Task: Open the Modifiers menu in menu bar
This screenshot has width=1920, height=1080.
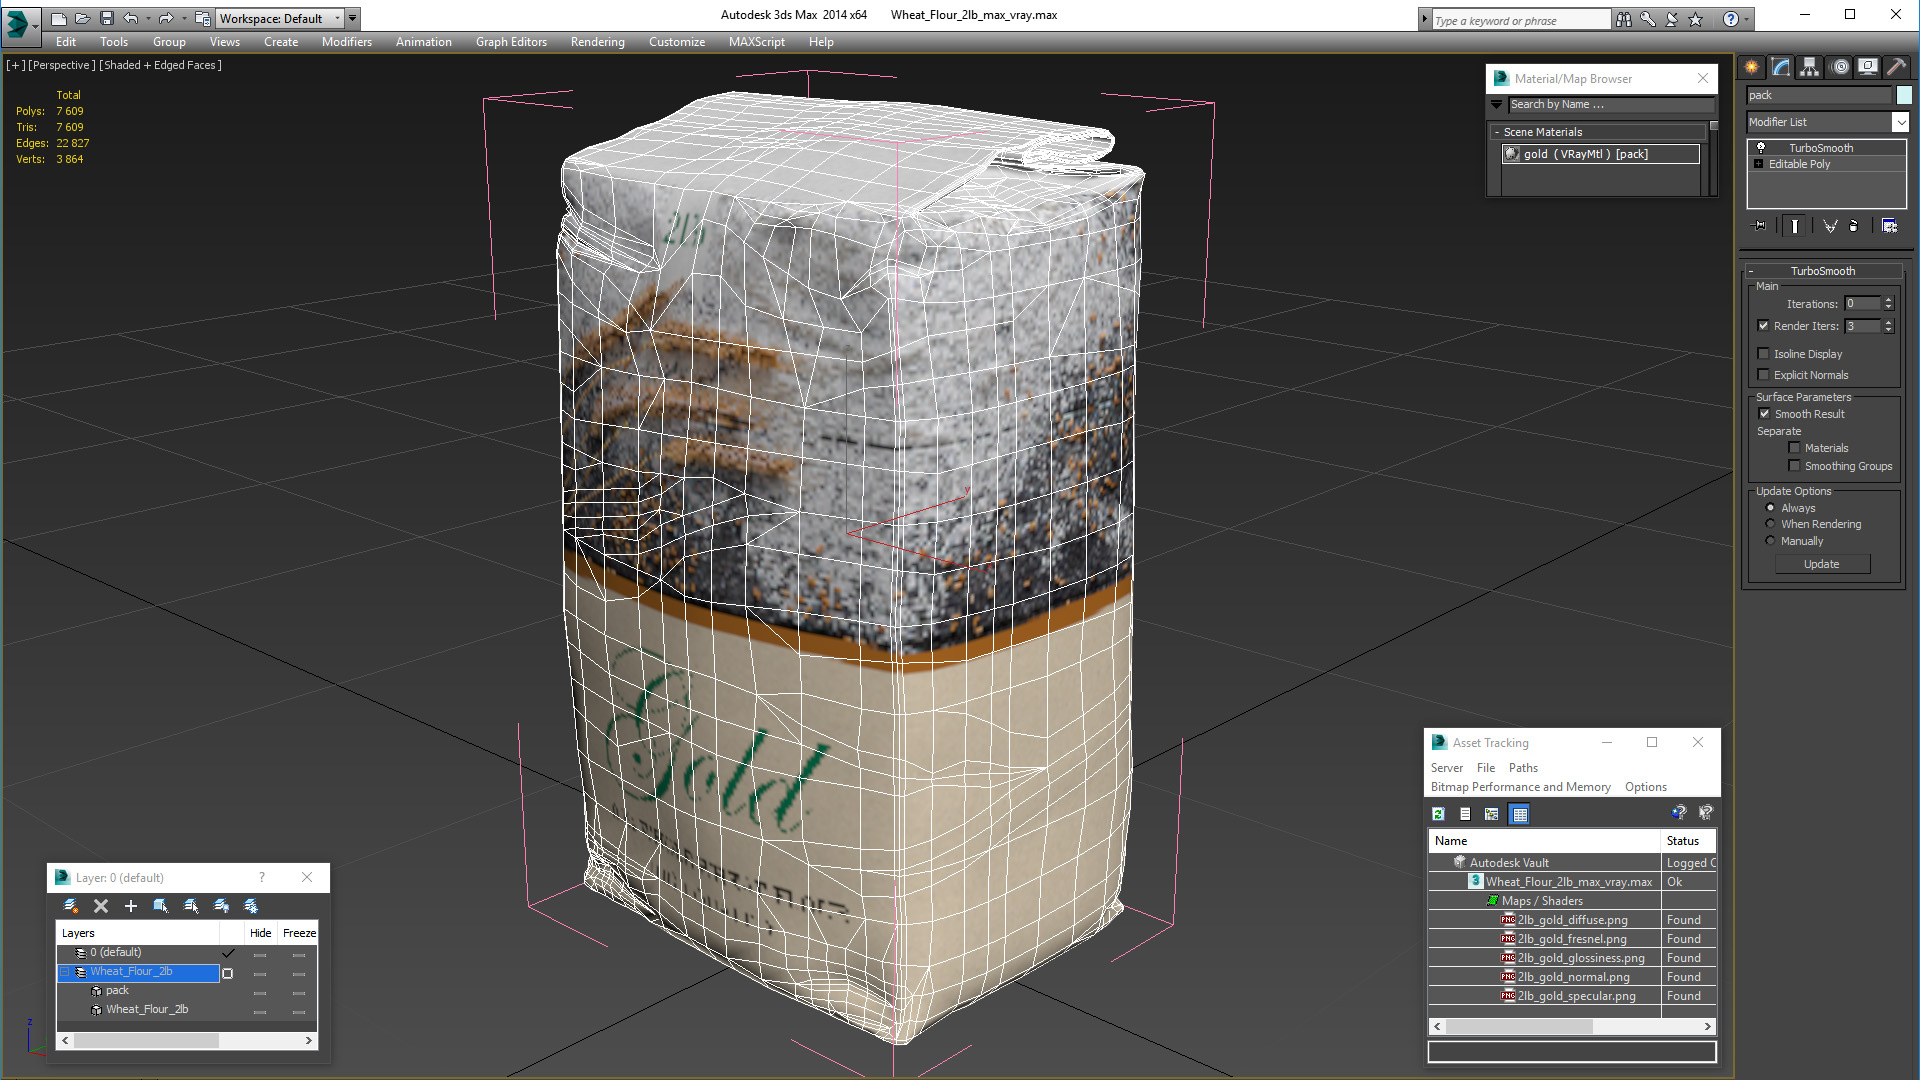Action: click(x=344, y=42)
